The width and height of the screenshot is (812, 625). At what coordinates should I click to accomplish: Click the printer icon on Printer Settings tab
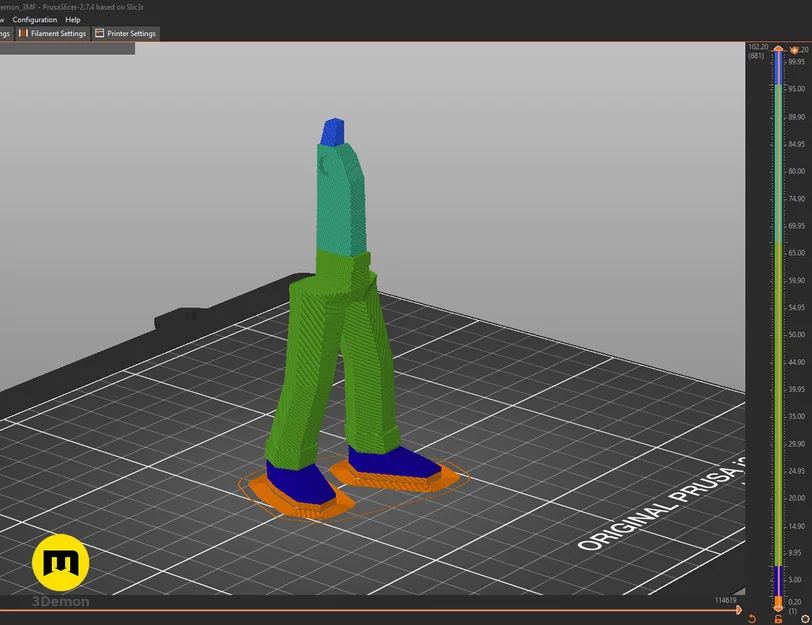tap(100, 33)
